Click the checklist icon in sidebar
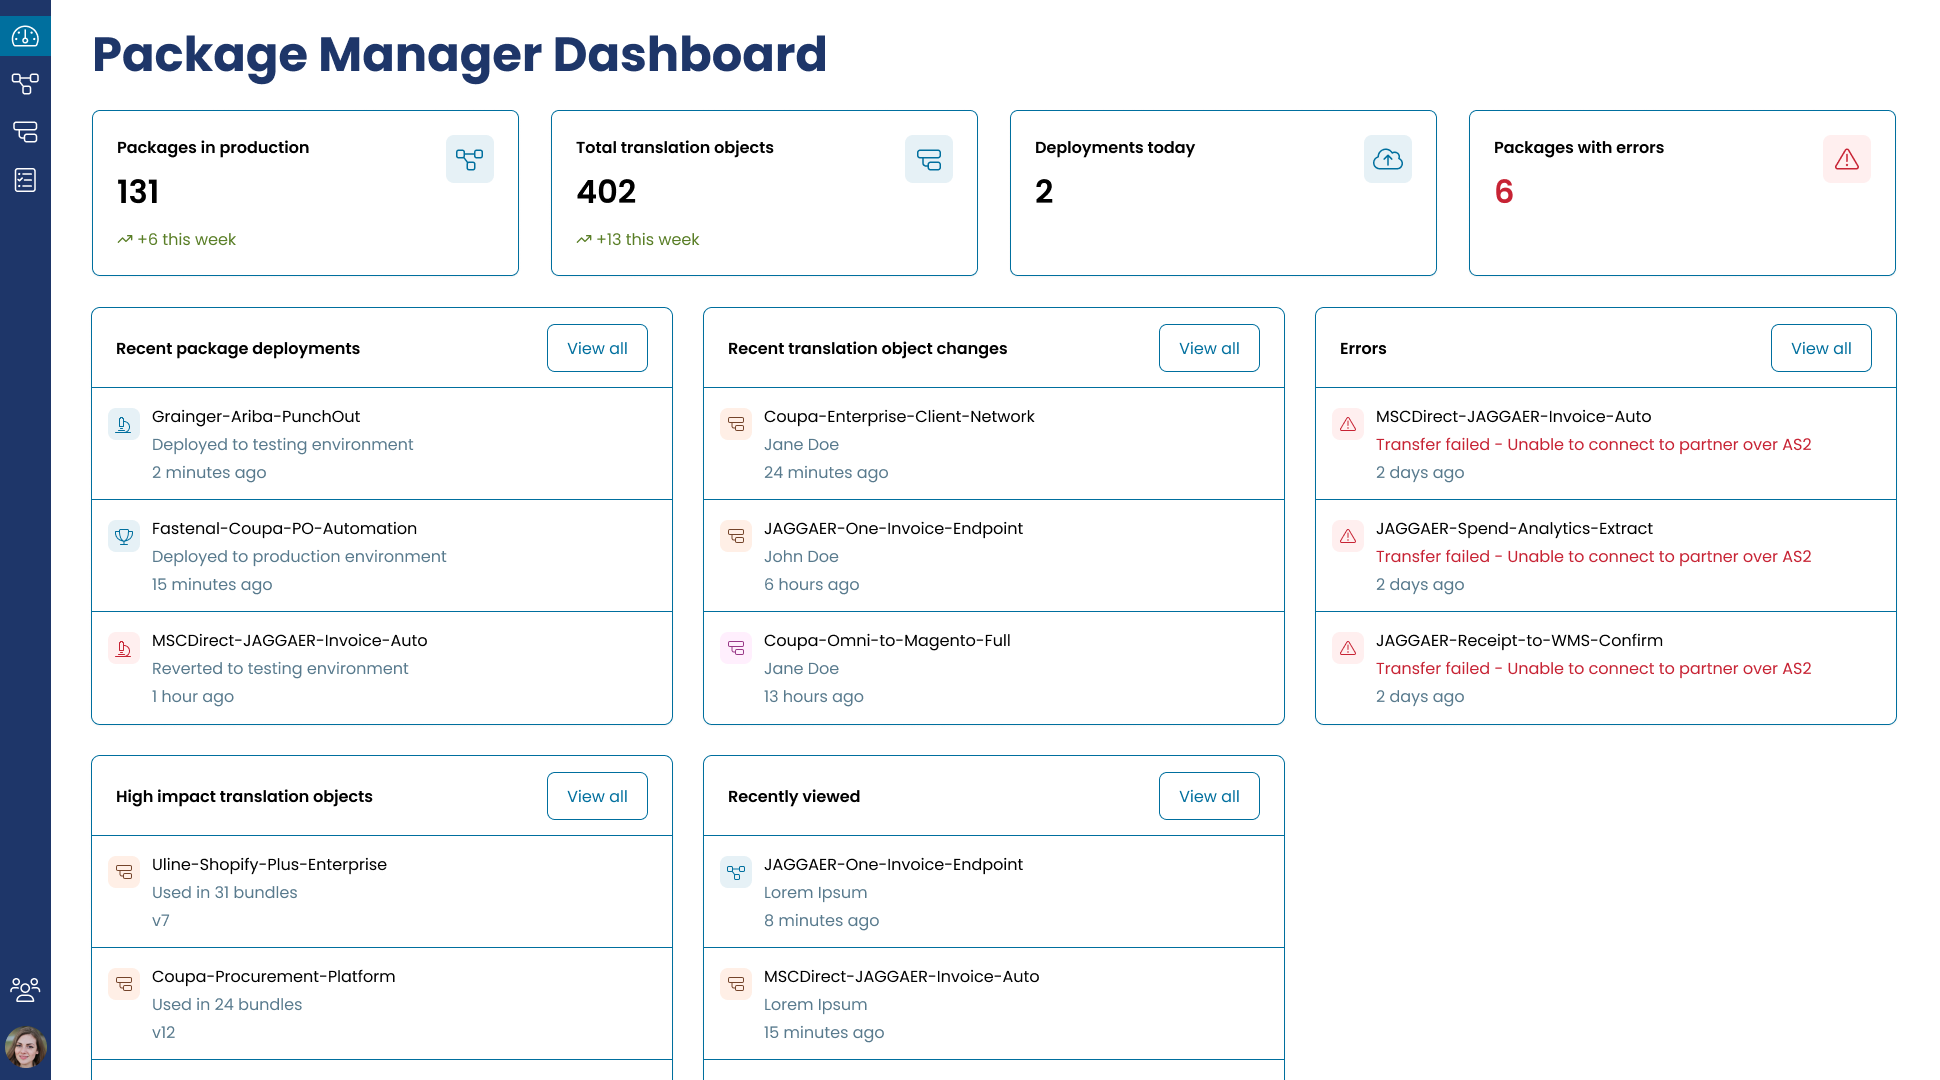The width and height of the screenshot is (1940, 1080). 25,180
